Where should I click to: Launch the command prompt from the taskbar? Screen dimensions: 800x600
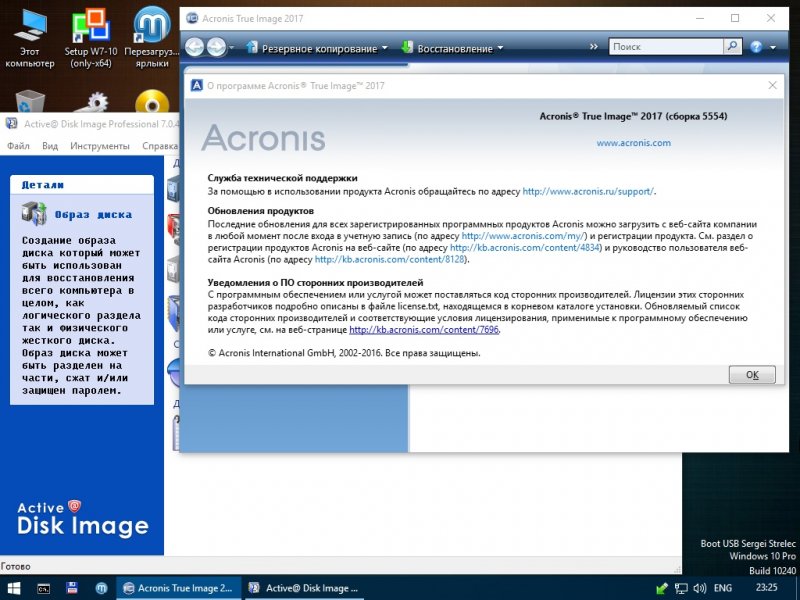click(43, 588)
